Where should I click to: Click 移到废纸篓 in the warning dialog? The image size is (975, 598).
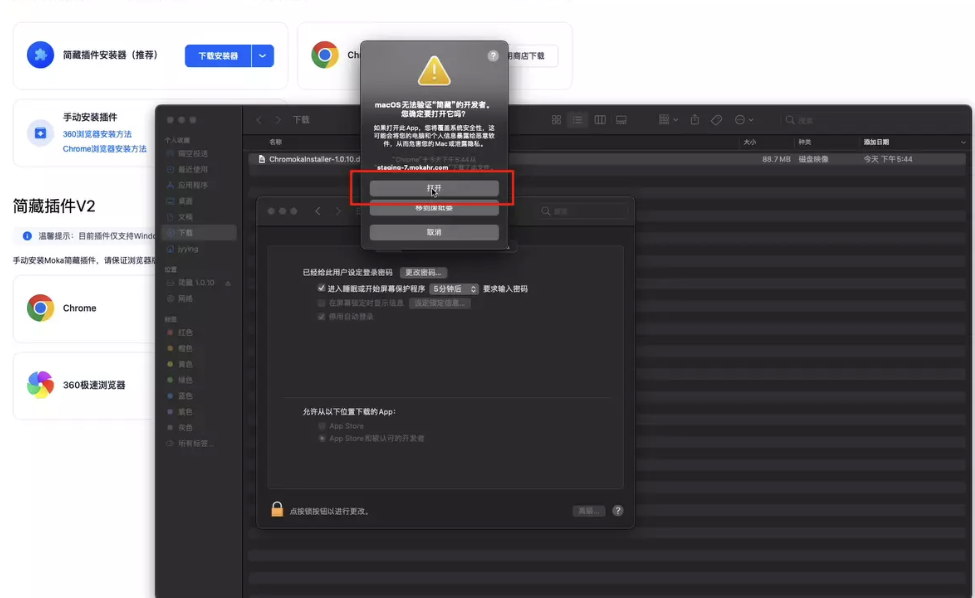point(434,208)
